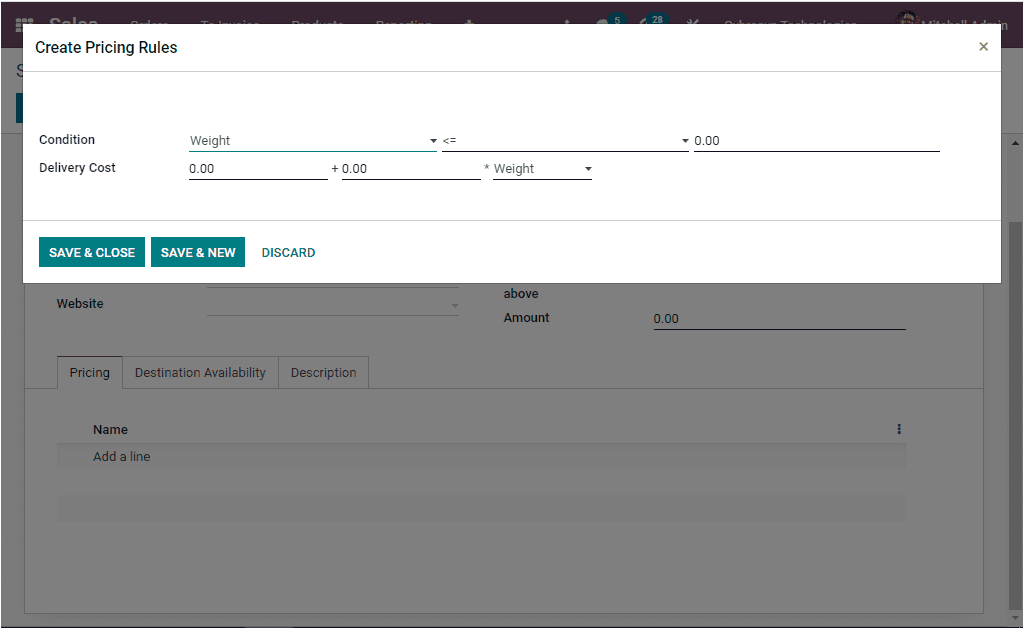Open the <= operator dropdown
1024x629 pixels.
684,140
